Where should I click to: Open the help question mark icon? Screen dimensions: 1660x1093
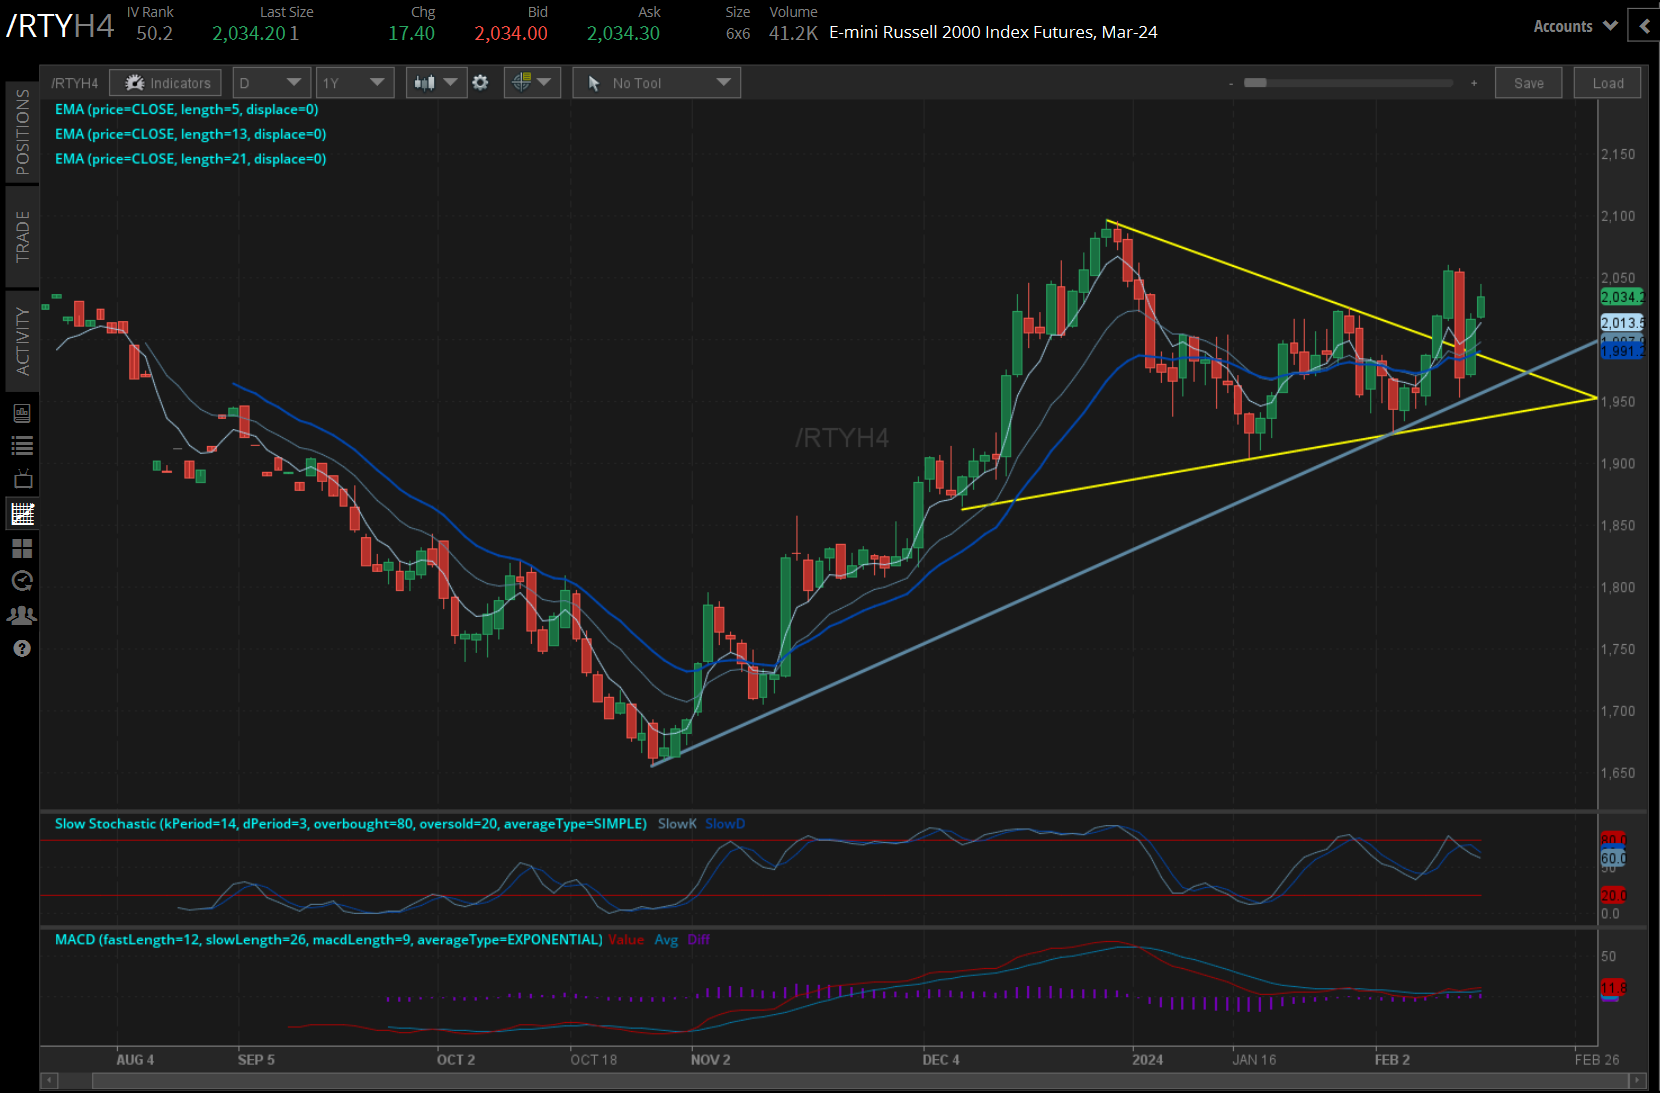[x=22, y=649]
